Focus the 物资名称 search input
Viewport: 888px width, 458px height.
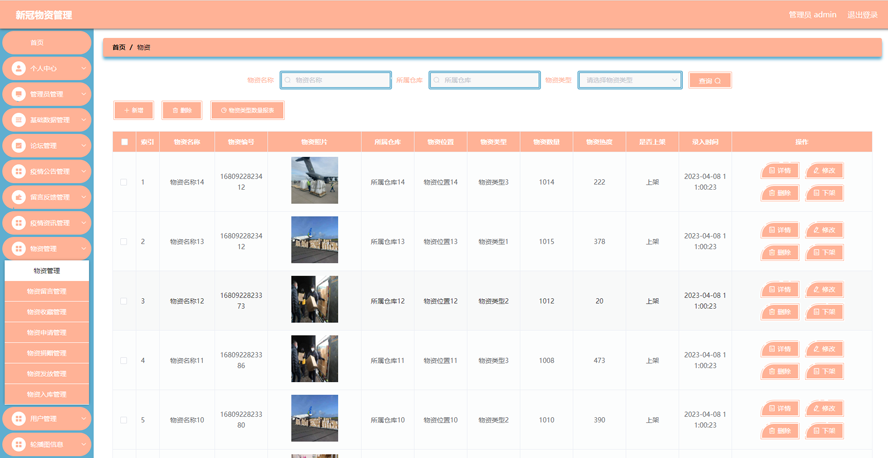click(x=336, y=80)
